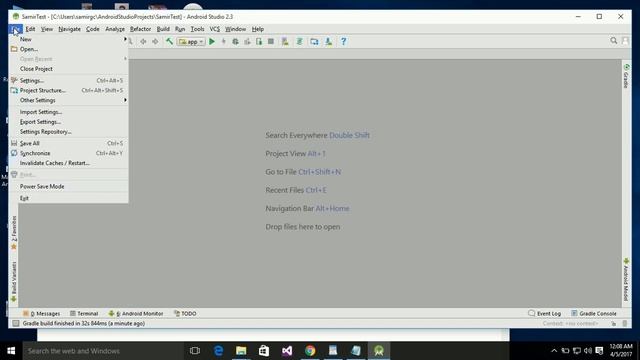Viewport: 640px width, 360px height.
Task: Open Settings Repository... menu entry
Action: (69, 131)
